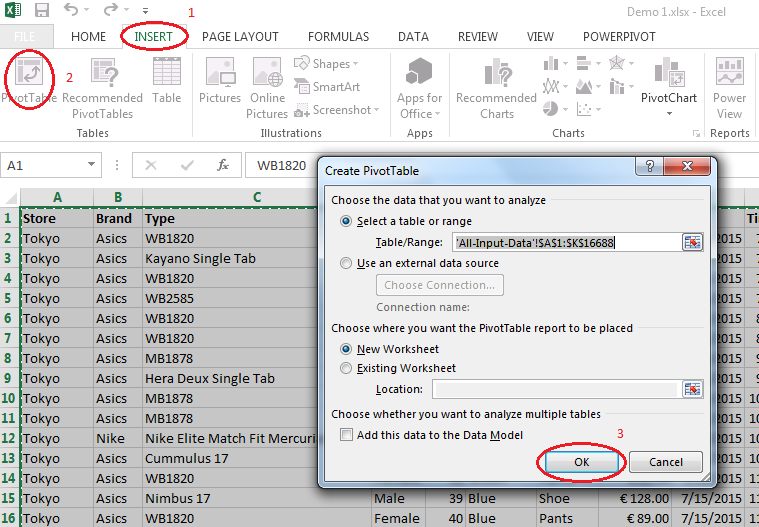Select column A header
This screenshot has height=527, width=759.
pyautogui.click(x=57, y=197)
